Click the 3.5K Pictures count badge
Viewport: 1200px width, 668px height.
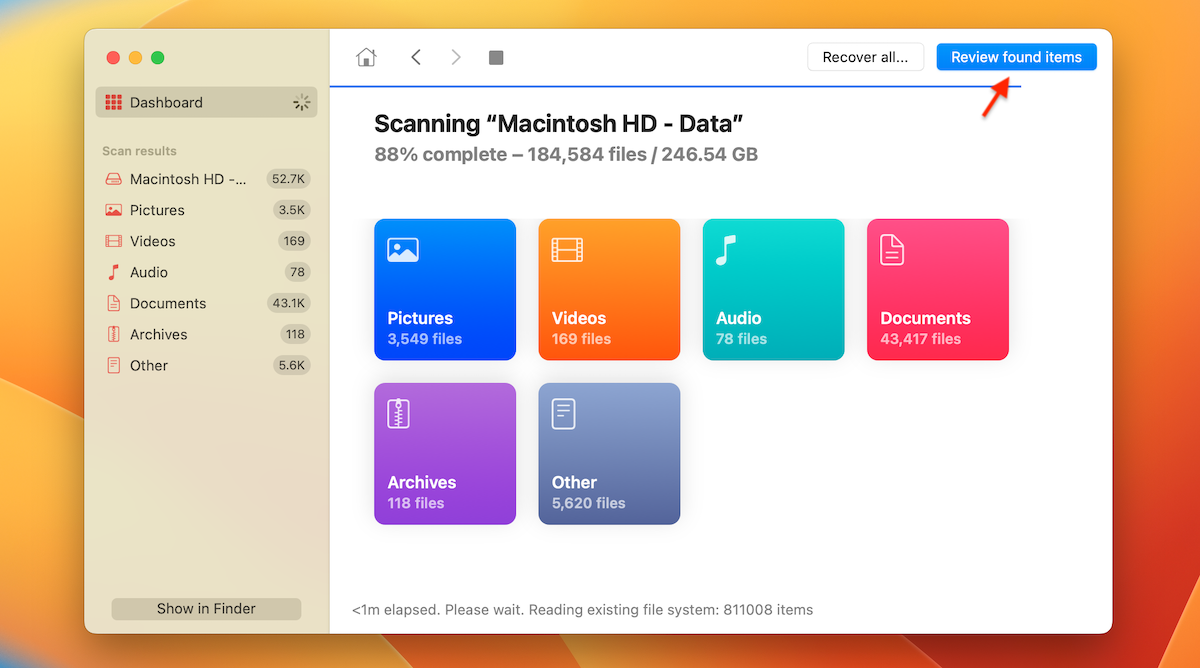[292, 210]
